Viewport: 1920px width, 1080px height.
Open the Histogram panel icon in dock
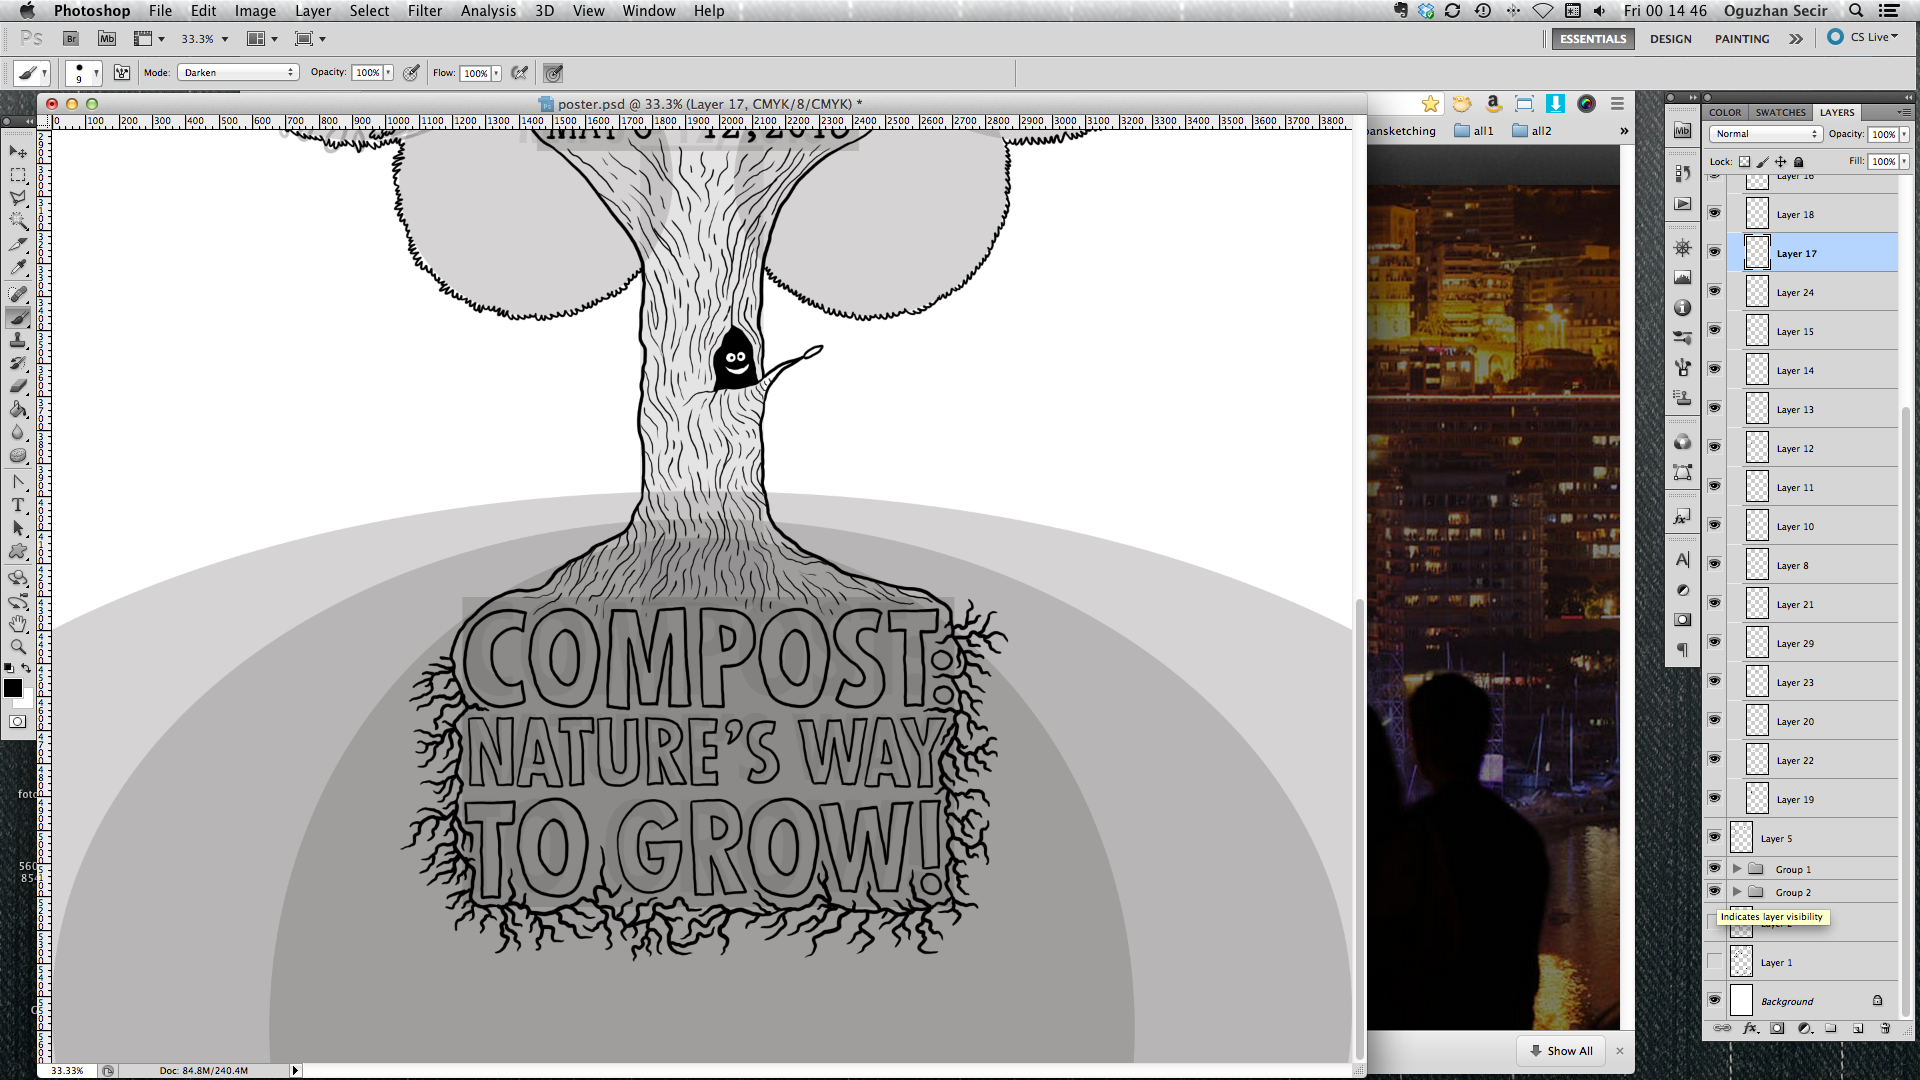1683,278
